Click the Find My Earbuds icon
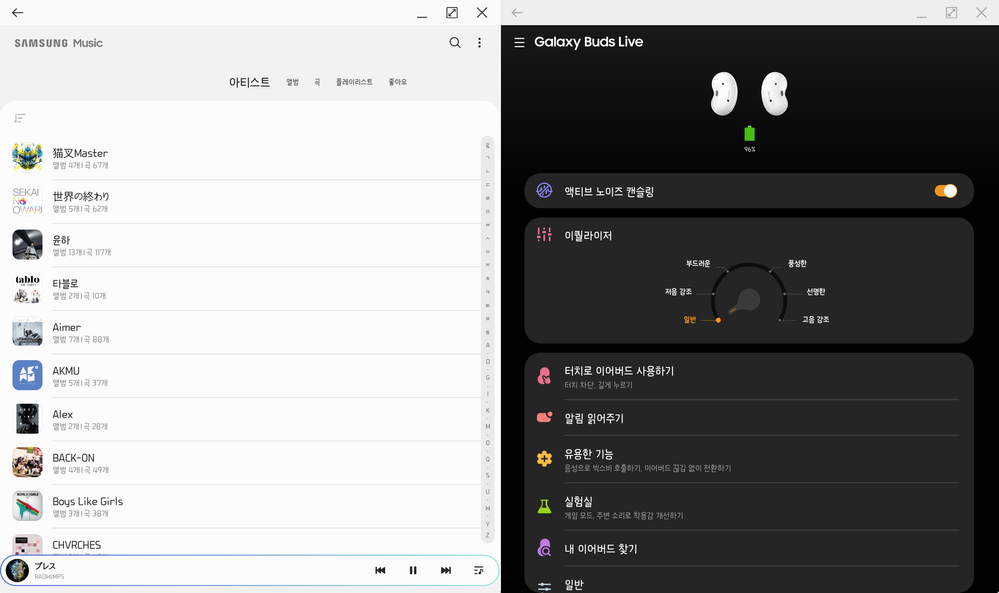999x593 pixels. point(544,548)
